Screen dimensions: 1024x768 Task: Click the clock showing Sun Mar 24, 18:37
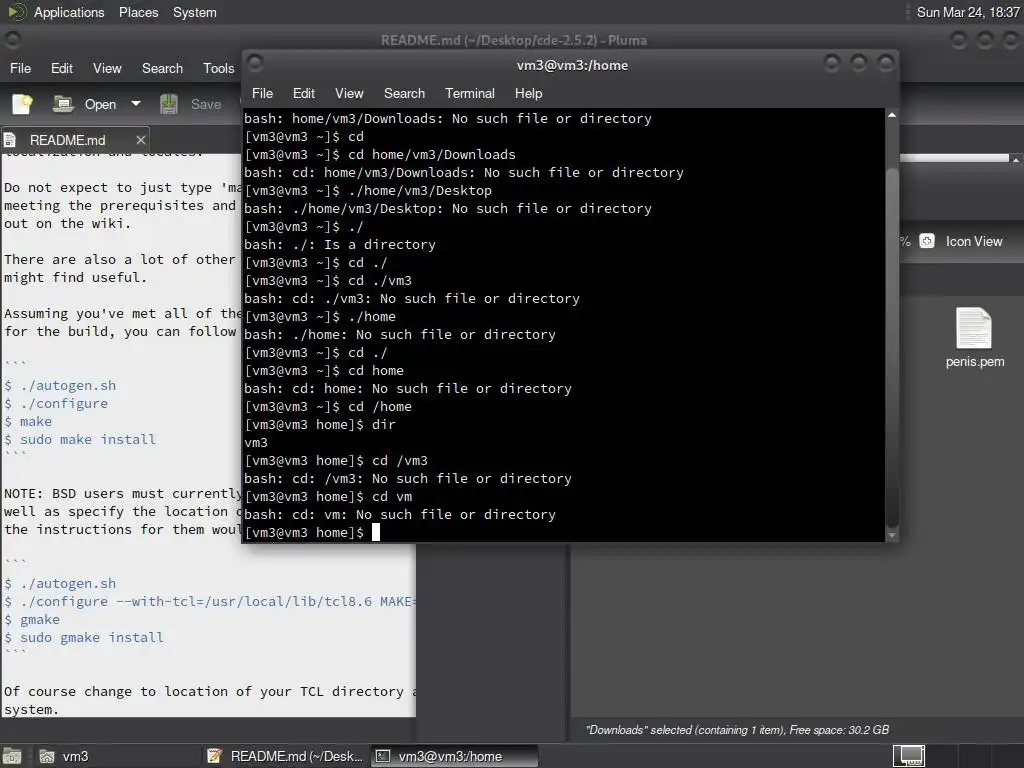967,12
